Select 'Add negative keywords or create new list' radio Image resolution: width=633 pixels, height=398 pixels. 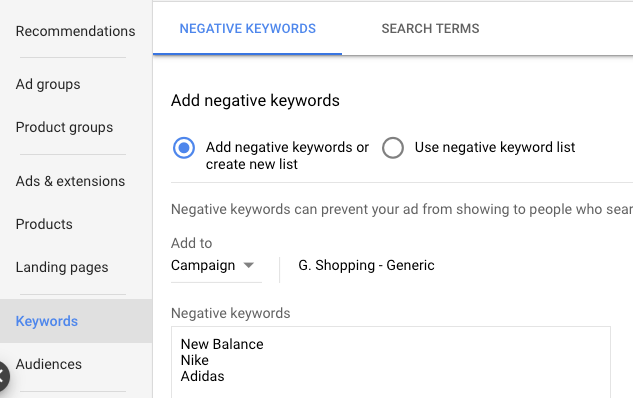(184, 148)
